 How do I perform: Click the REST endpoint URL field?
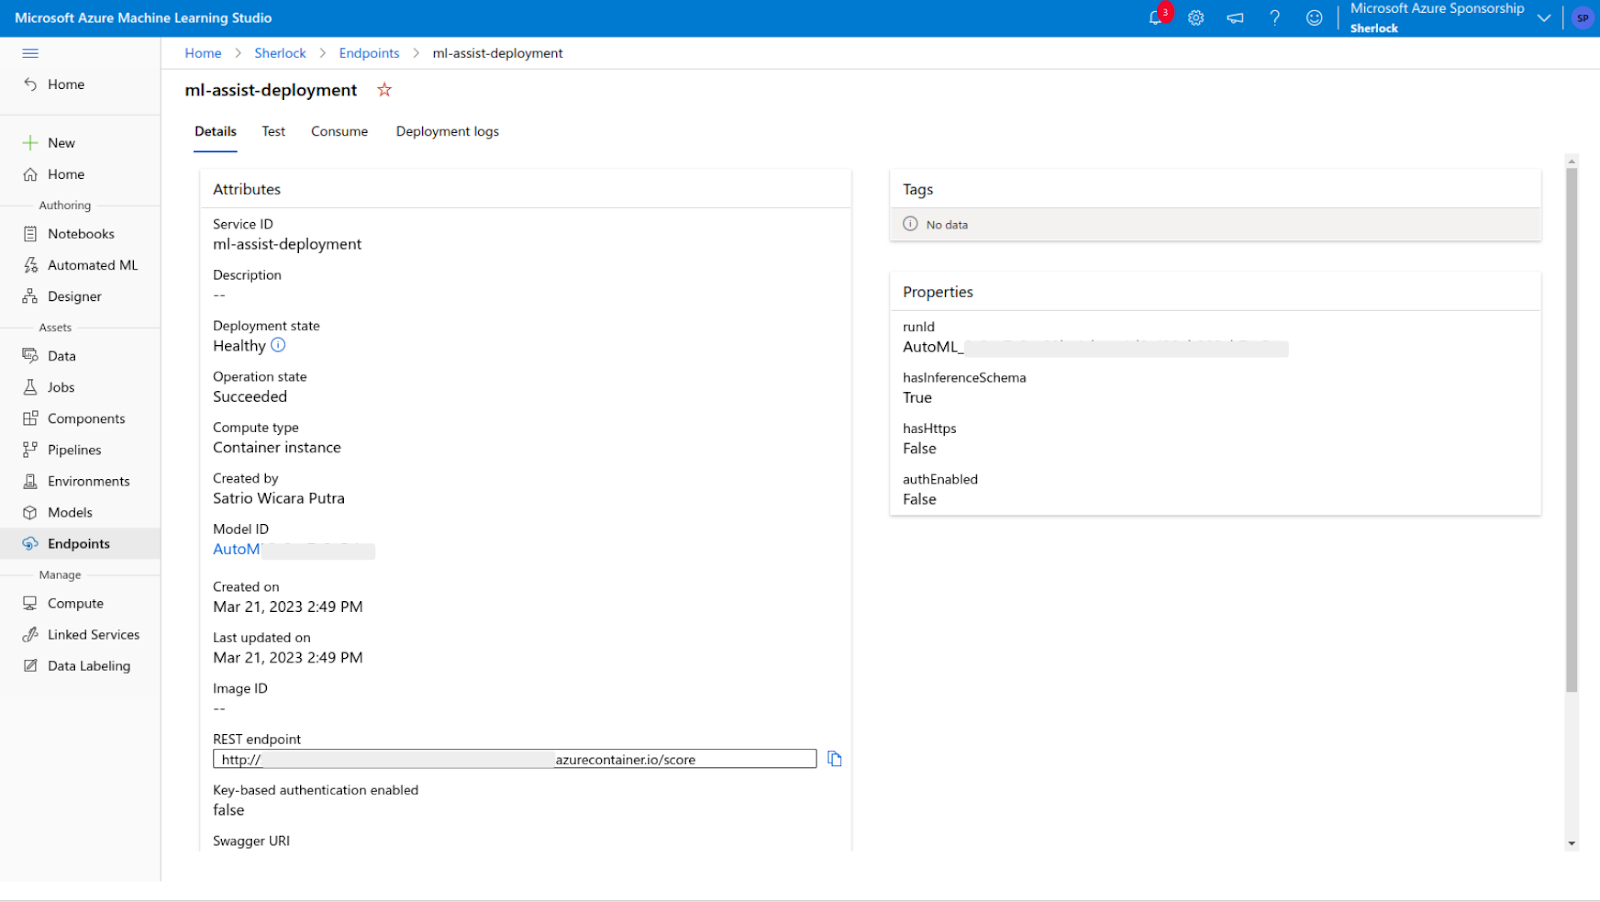click(x=515, y=759)
